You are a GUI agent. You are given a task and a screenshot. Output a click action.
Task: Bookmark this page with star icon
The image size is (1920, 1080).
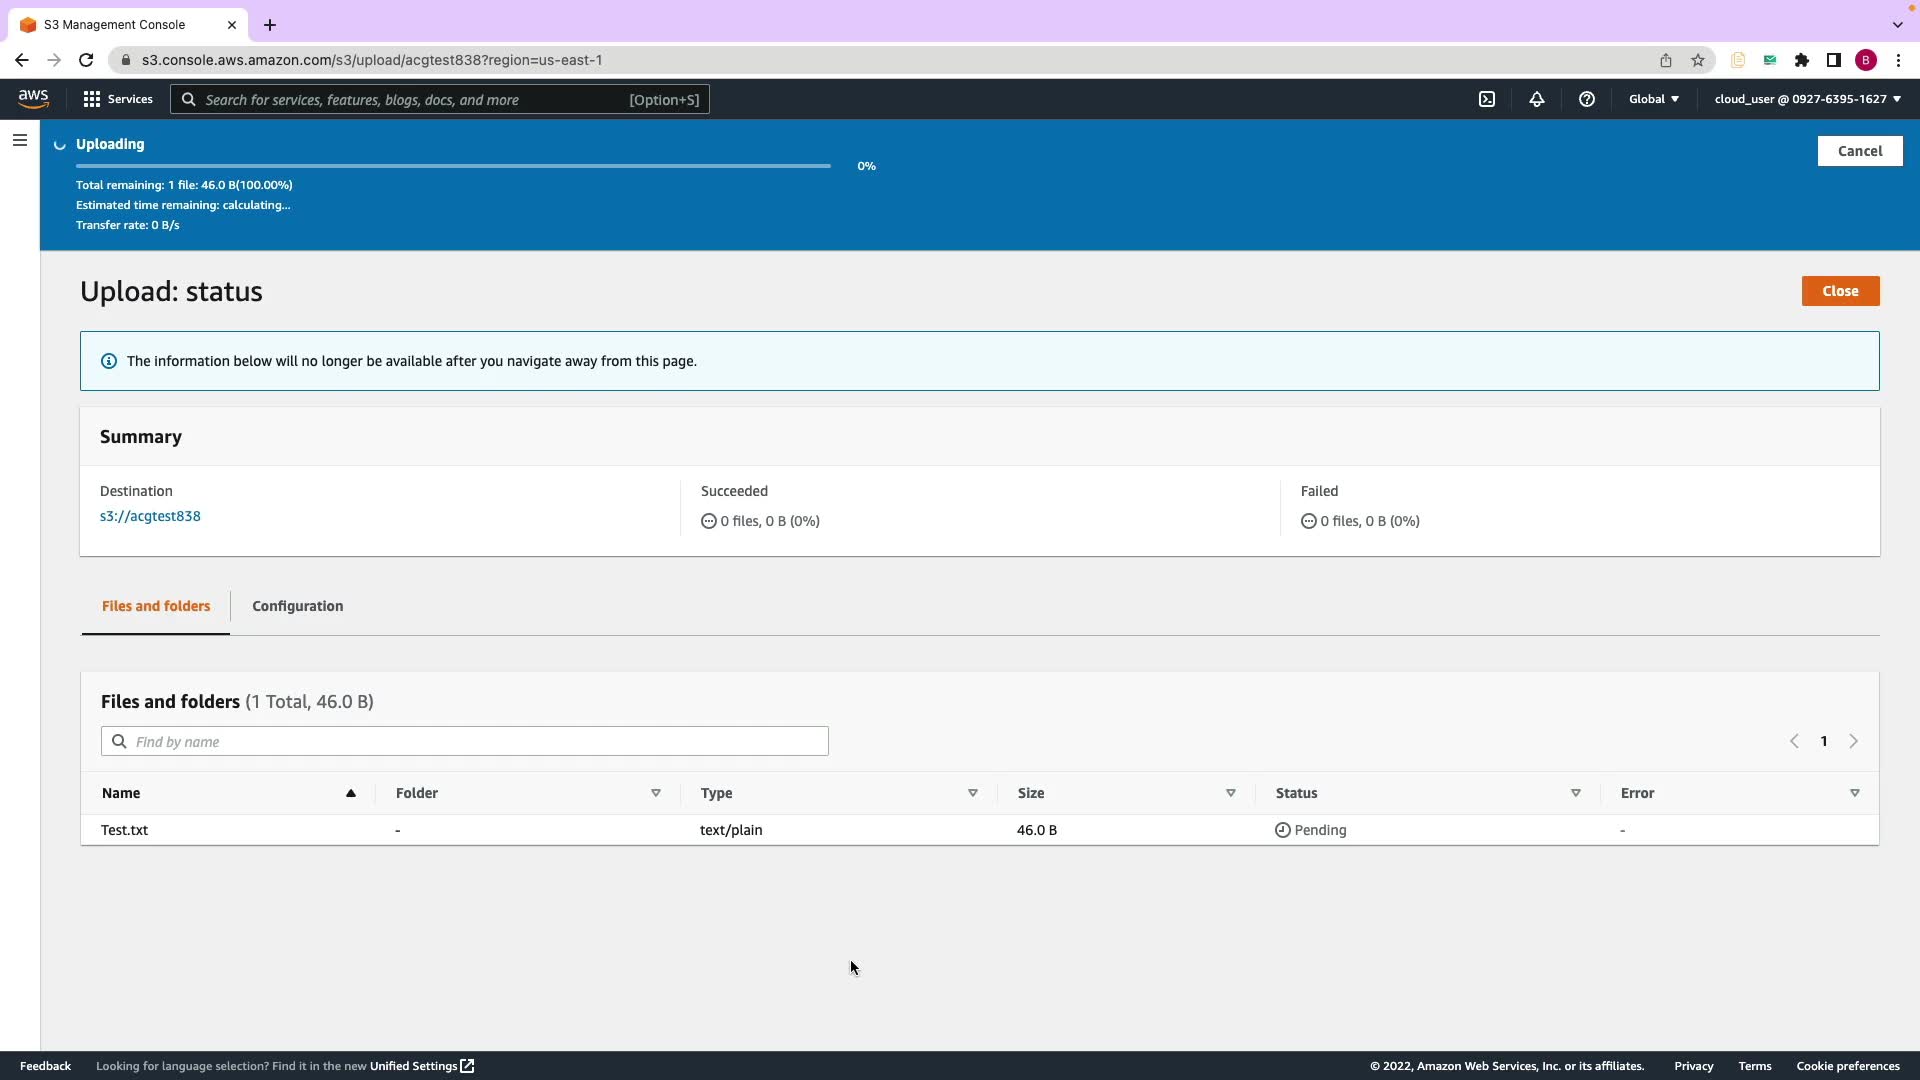(x=1698, y=60)
